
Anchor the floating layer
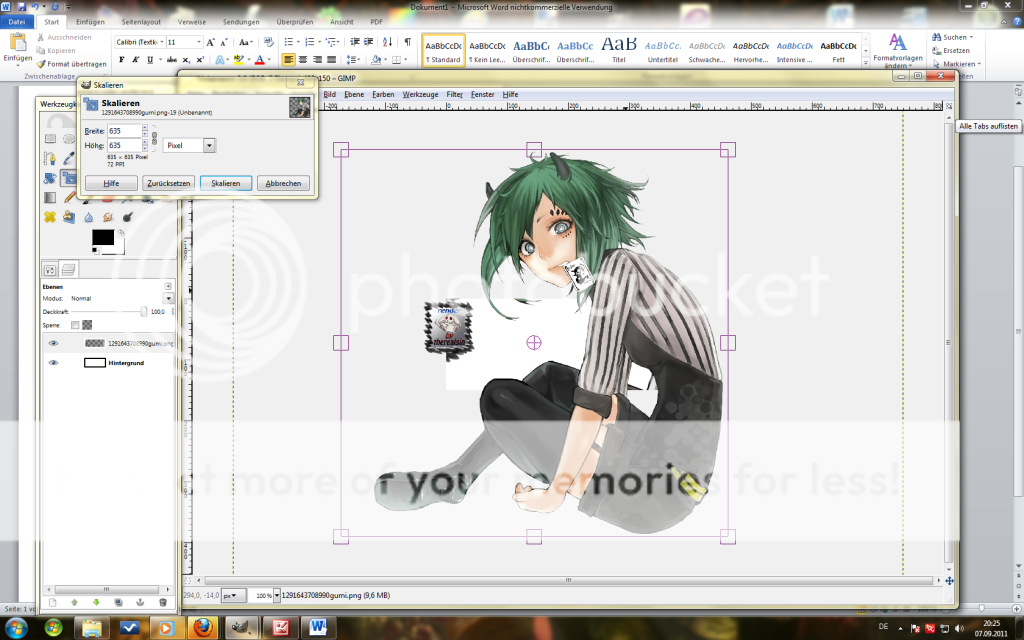[x=140, y=602]
